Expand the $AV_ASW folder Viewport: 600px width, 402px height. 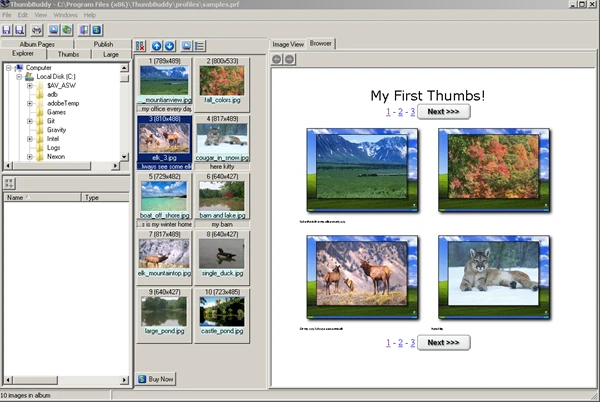[x=29, y=86]
